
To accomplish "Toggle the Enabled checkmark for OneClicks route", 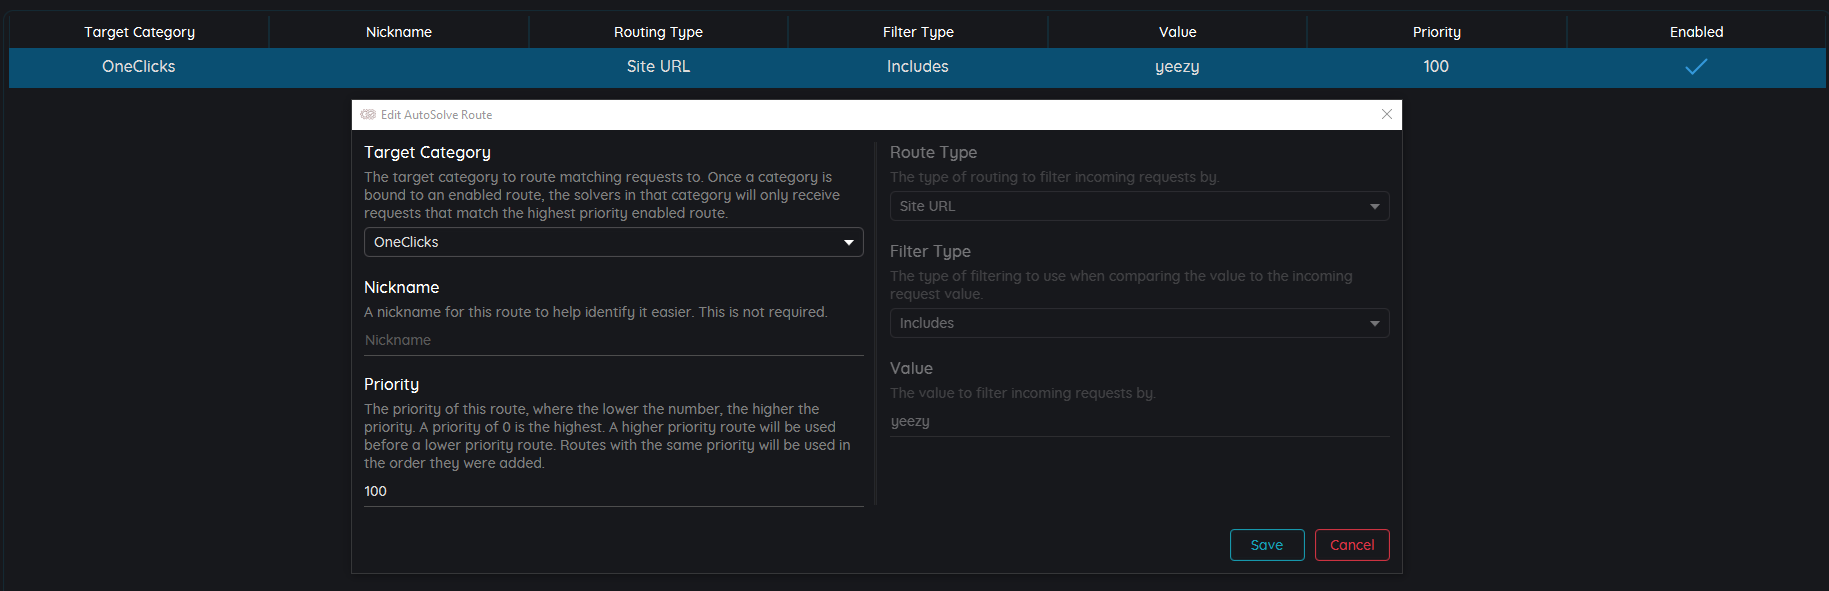I will pyautogui.click(x=1696, y=67).
